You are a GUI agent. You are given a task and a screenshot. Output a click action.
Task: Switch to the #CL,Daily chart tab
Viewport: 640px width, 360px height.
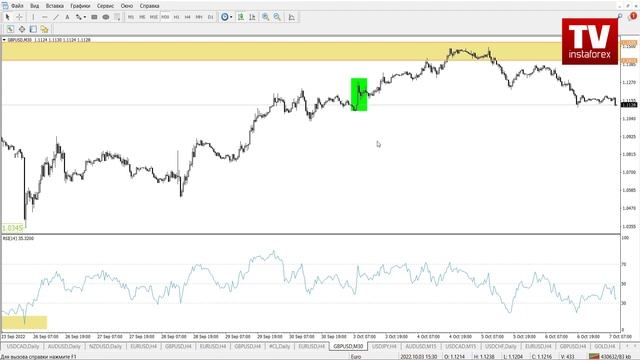click(x=280, y=346)
